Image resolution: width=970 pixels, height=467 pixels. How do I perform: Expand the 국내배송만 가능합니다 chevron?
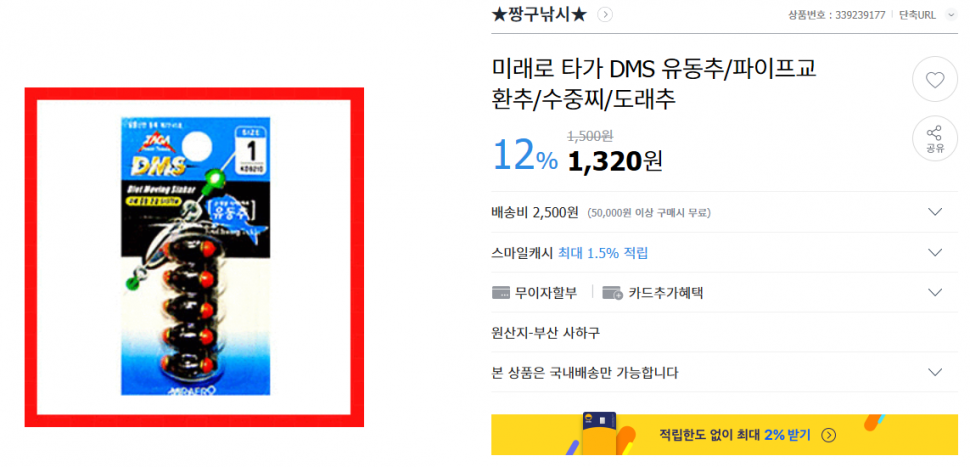pyautogui.click(x=935, y=372)
